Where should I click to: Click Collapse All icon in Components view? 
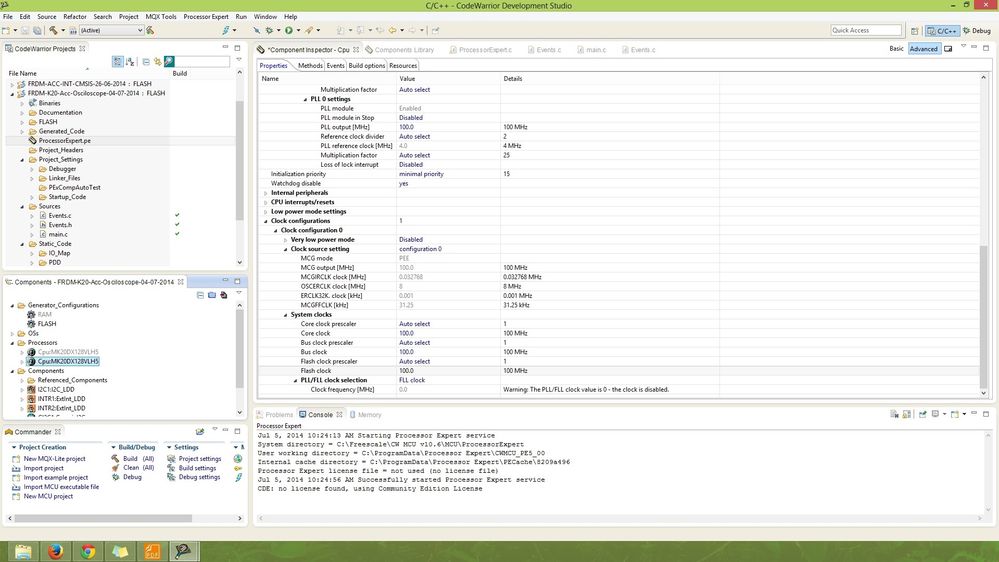[x=200, y=295]
